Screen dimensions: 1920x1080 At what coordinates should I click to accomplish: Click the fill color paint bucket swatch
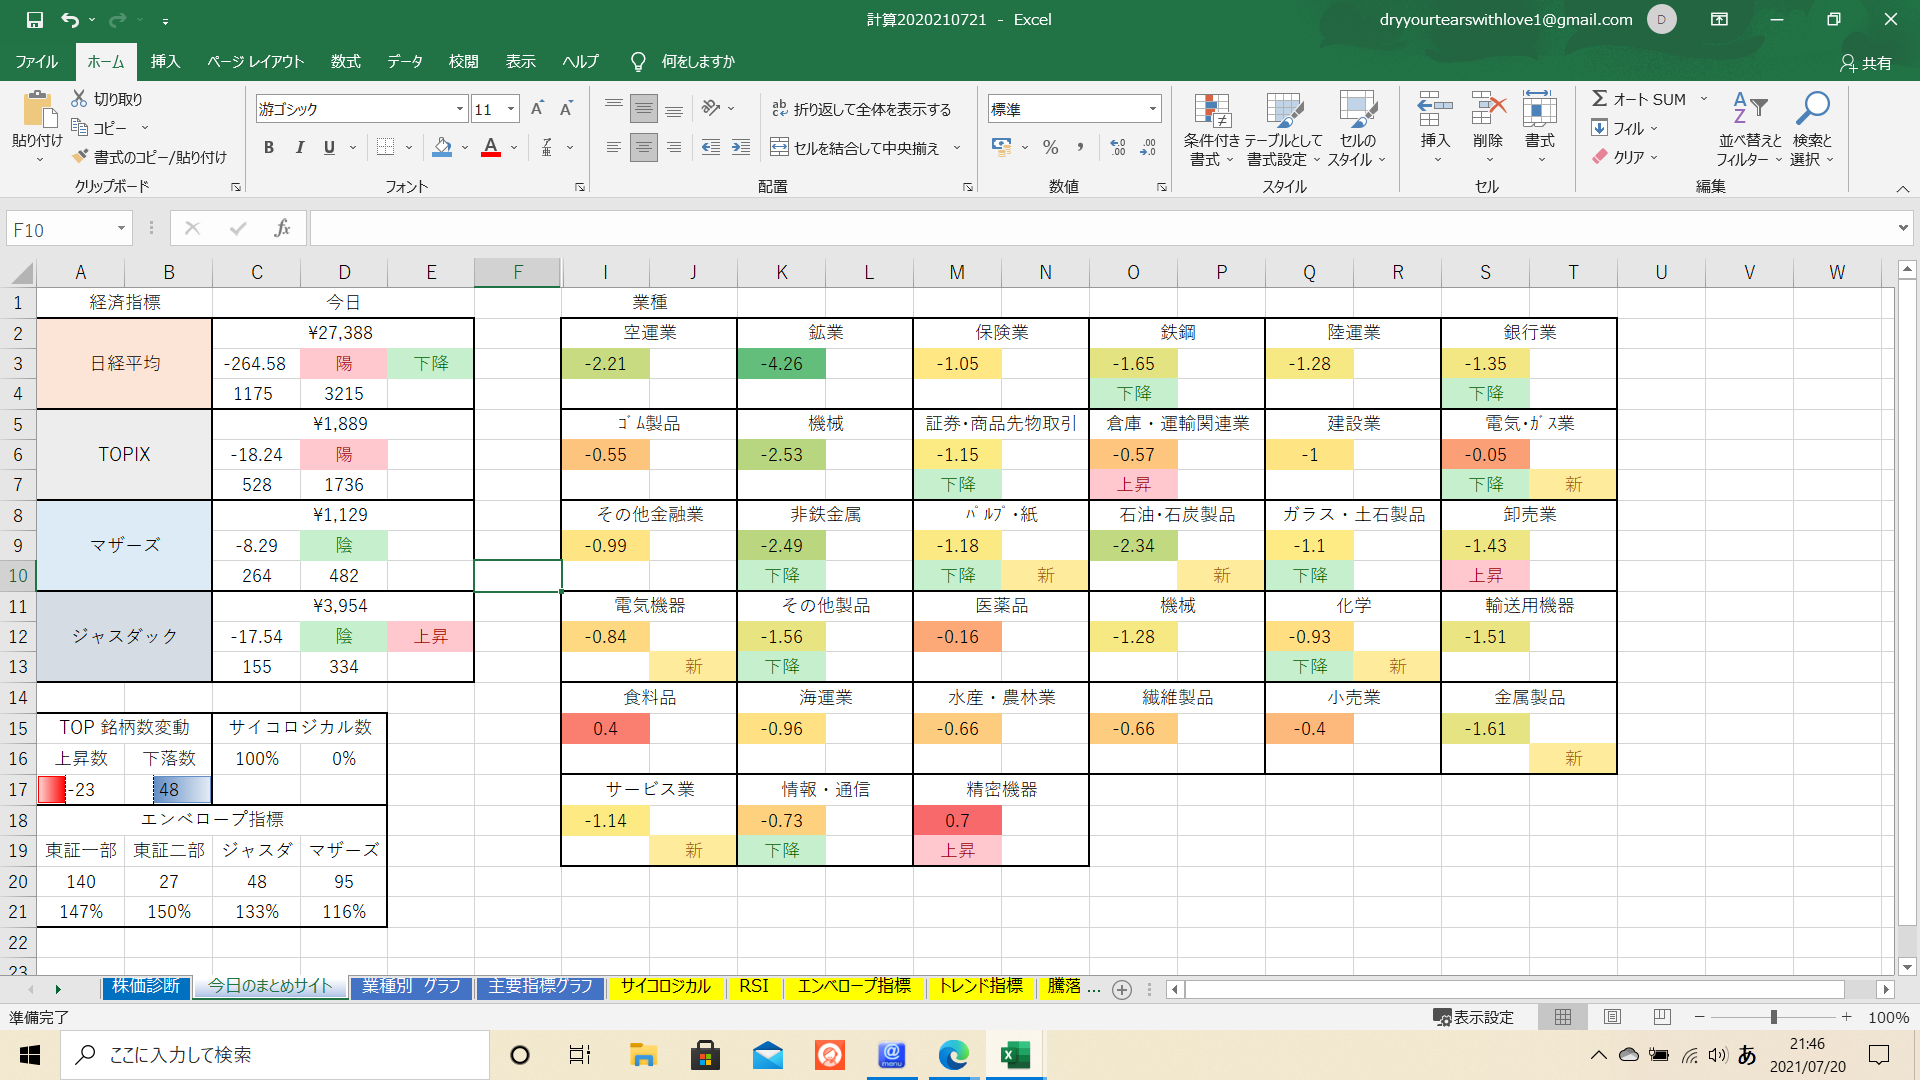coord(442,147)
